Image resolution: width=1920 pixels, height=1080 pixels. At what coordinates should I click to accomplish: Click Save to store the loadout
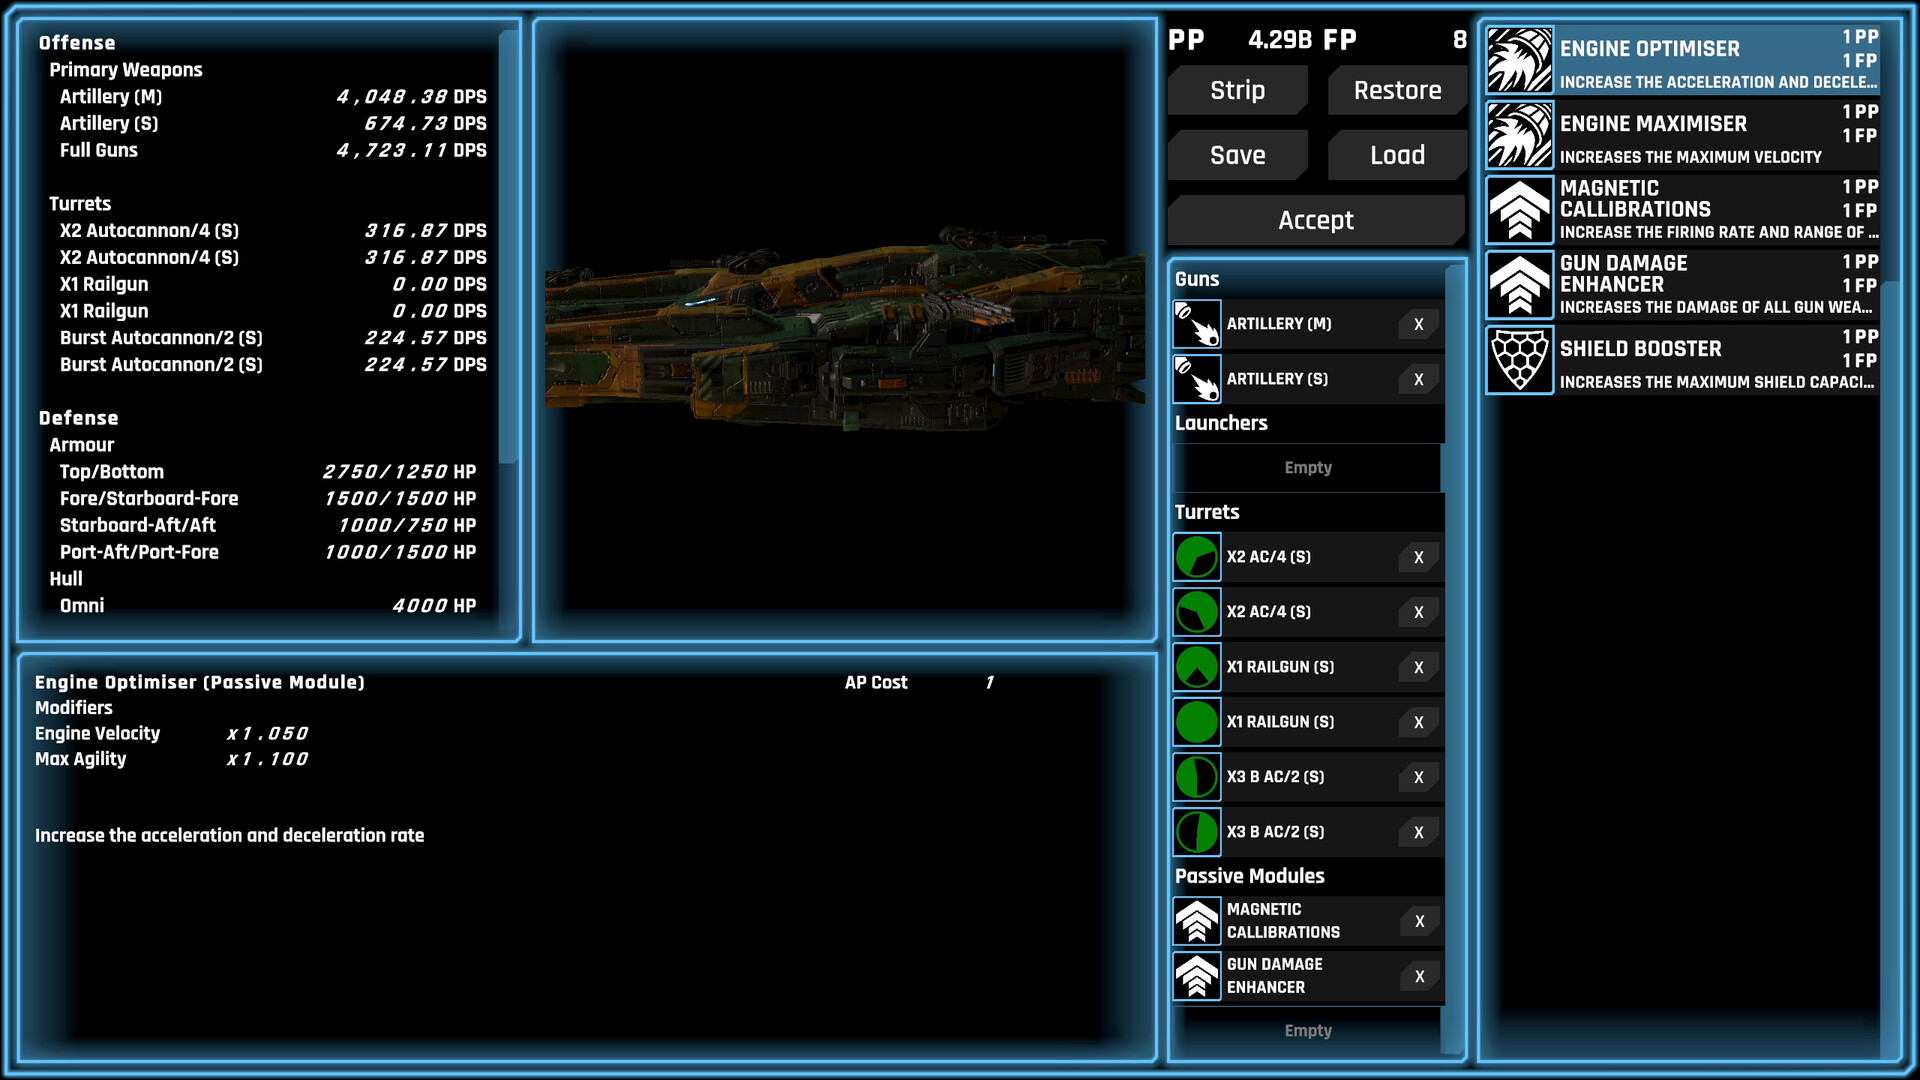click(x=1237, y=155)
